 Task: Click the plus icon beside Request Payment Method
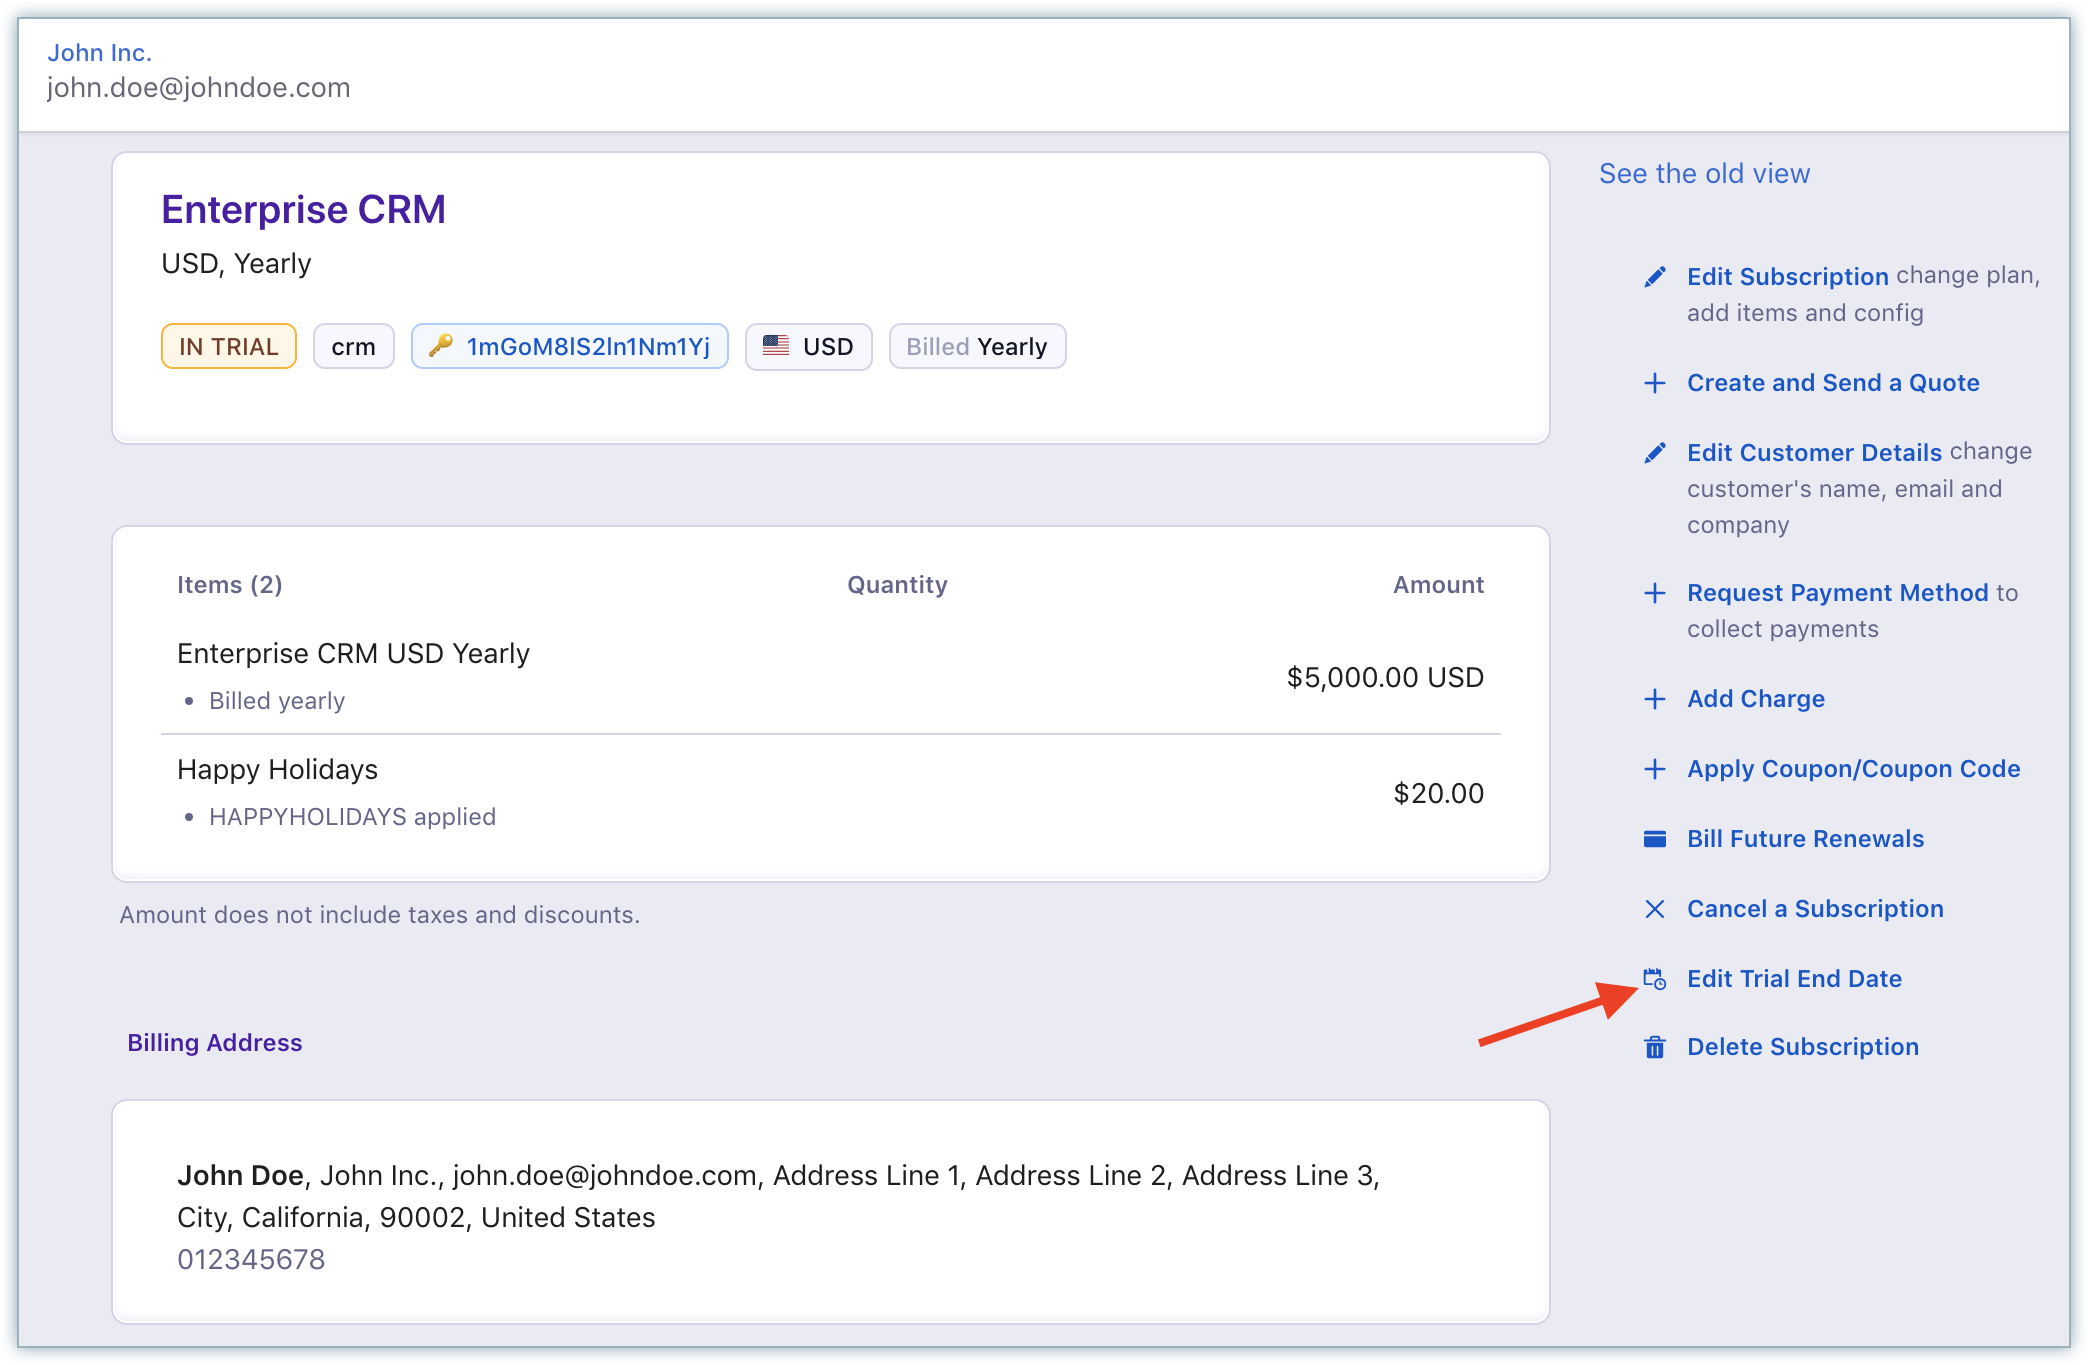pos(1655,593)
